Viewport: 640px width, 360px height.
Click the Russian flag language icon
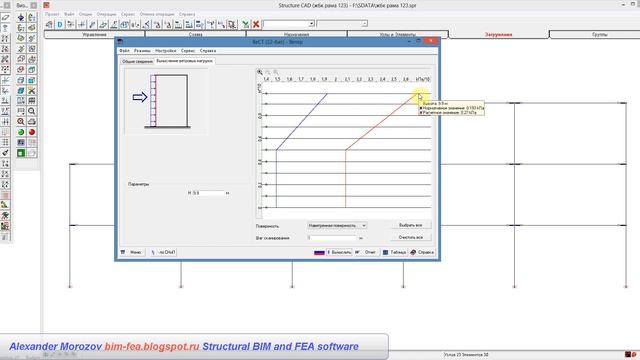pos(319,253)
